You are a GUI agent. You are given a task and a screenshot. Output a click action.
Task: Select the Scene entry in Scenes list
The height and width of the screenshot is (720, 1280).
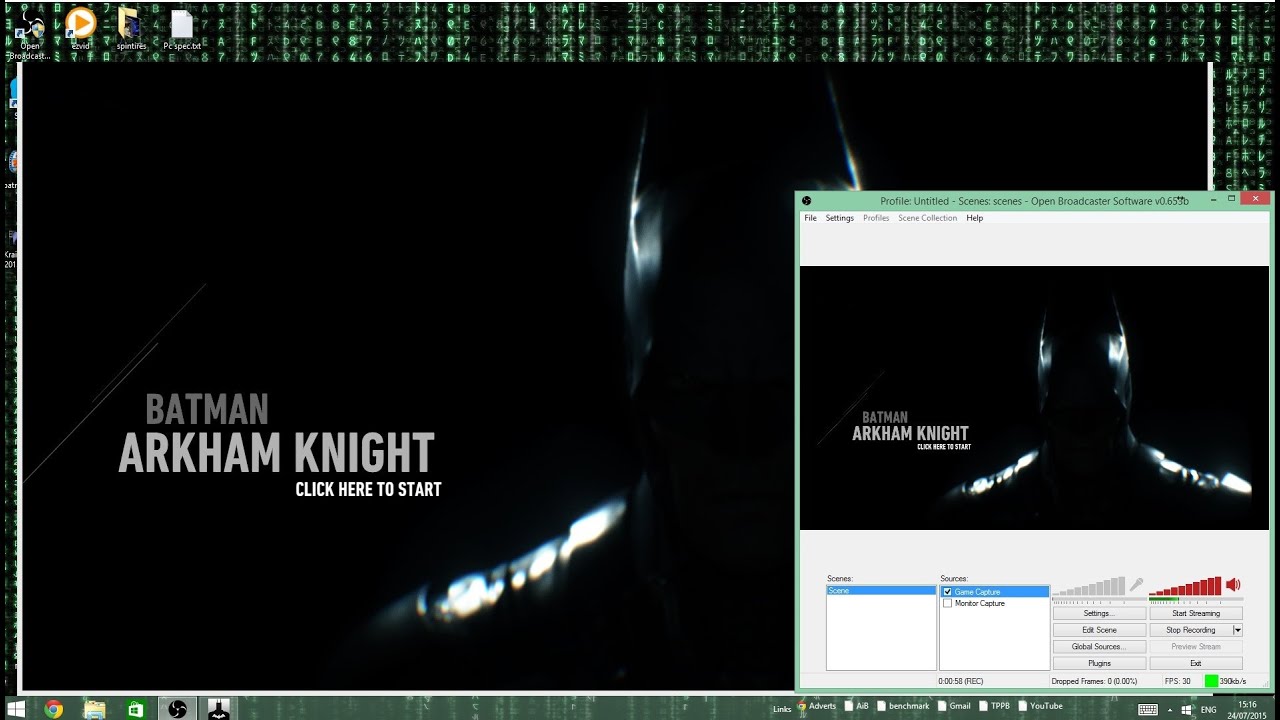(x=881, y=591)
